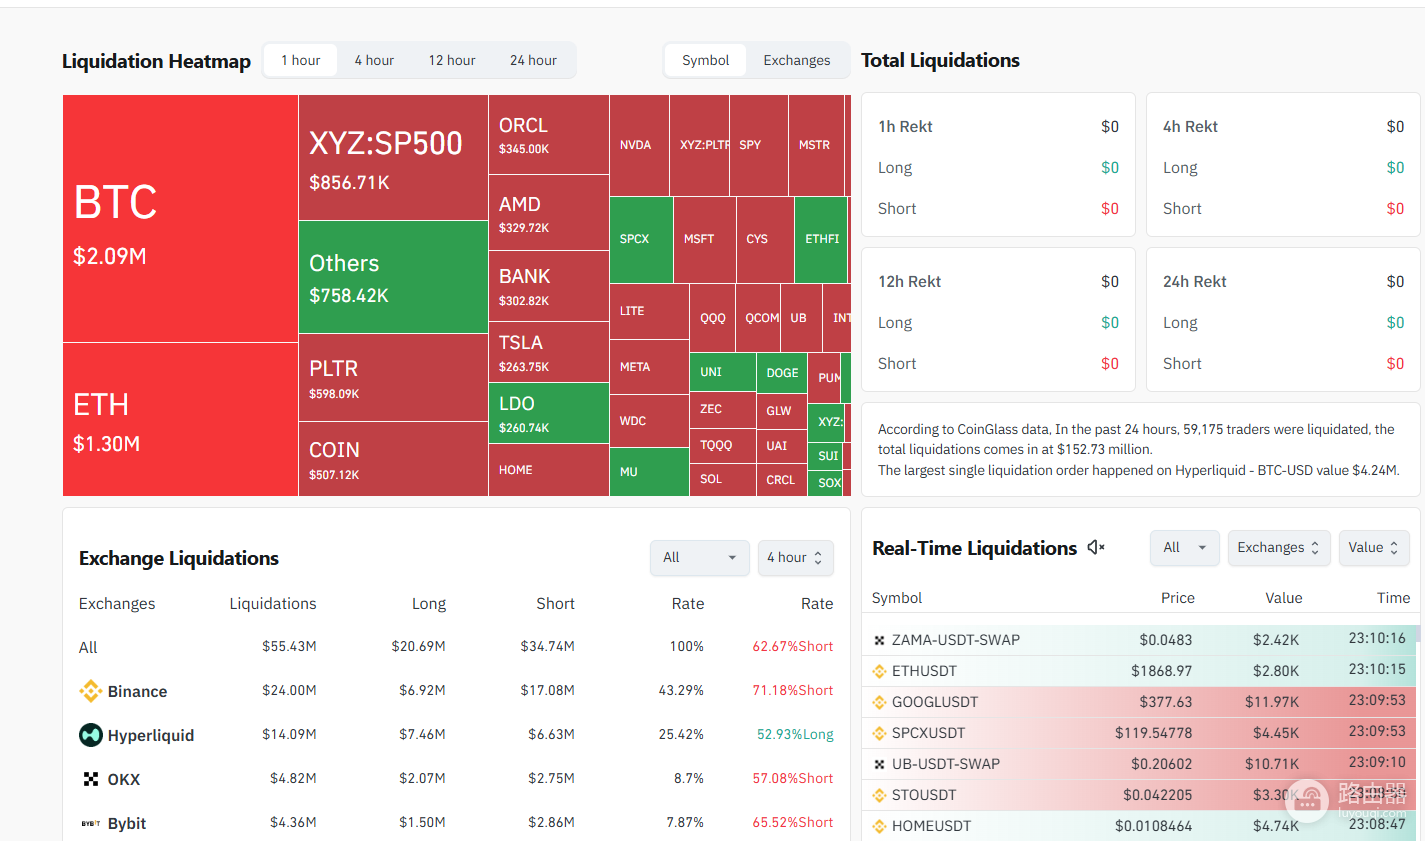Click the GOOGLUSDT symbol

935,702
